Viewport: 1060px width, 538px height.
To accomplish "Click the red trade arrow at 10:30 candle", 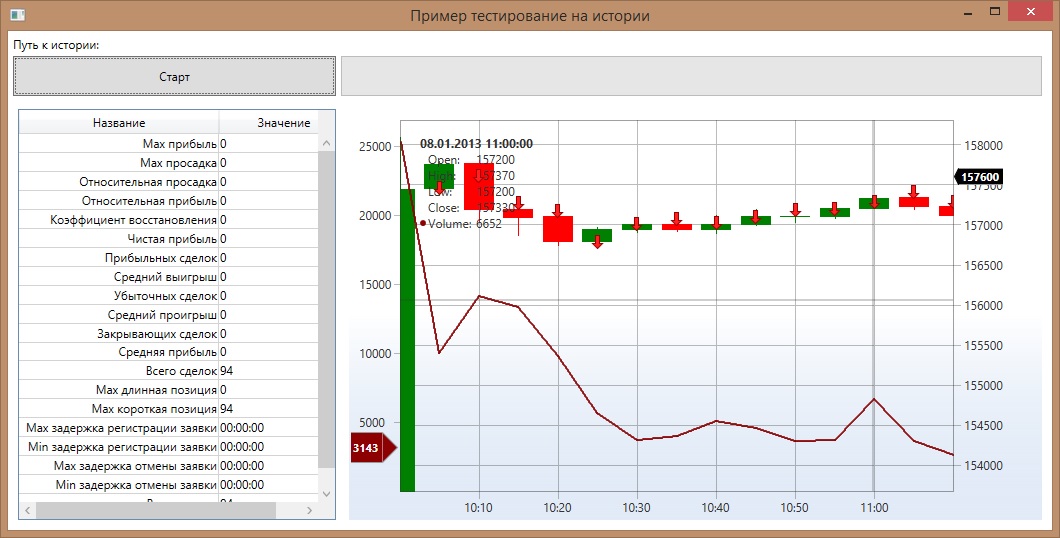I will pos(636,223).
